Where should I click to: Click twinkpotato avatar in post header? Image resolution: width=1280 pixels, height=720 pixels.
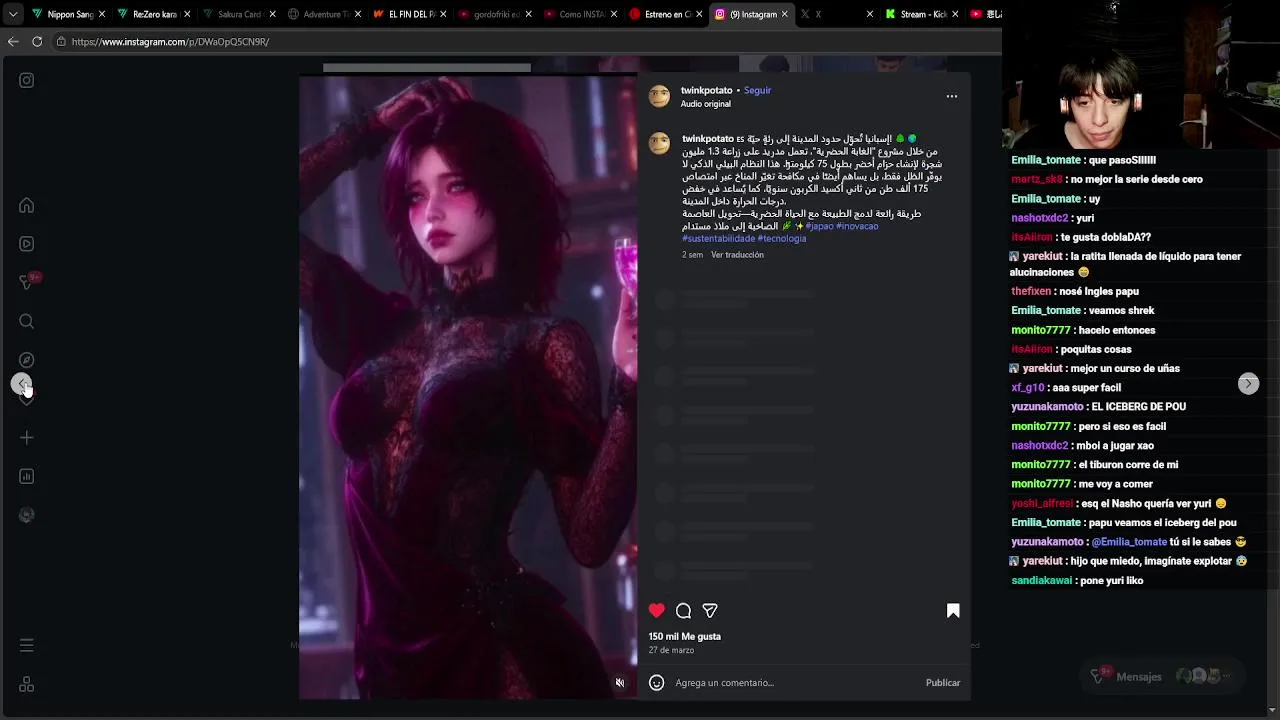click(659, 96)
